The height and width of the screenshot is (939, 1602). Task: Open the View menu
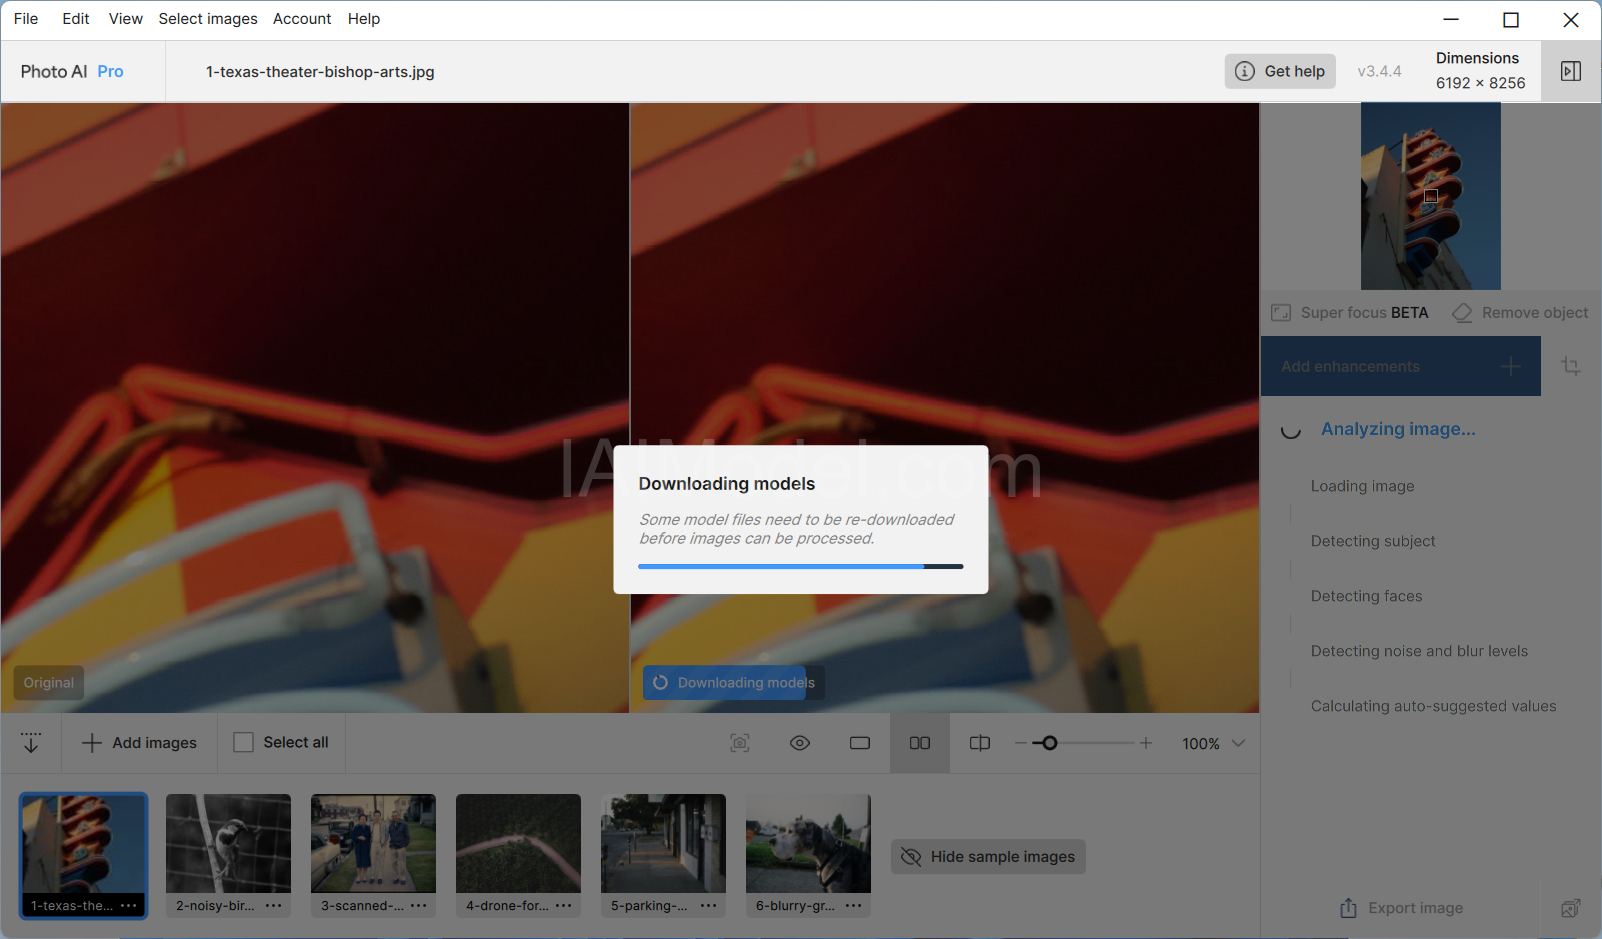[126, 19]
